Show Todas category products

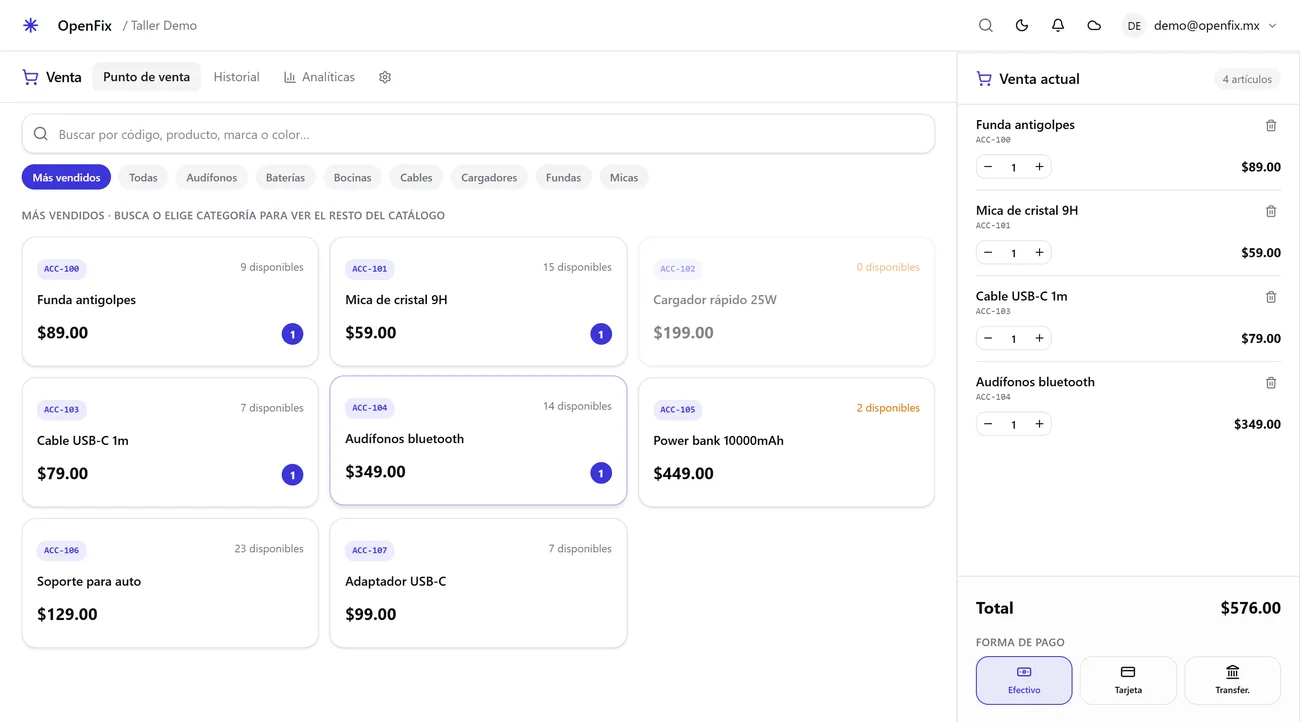143,178
